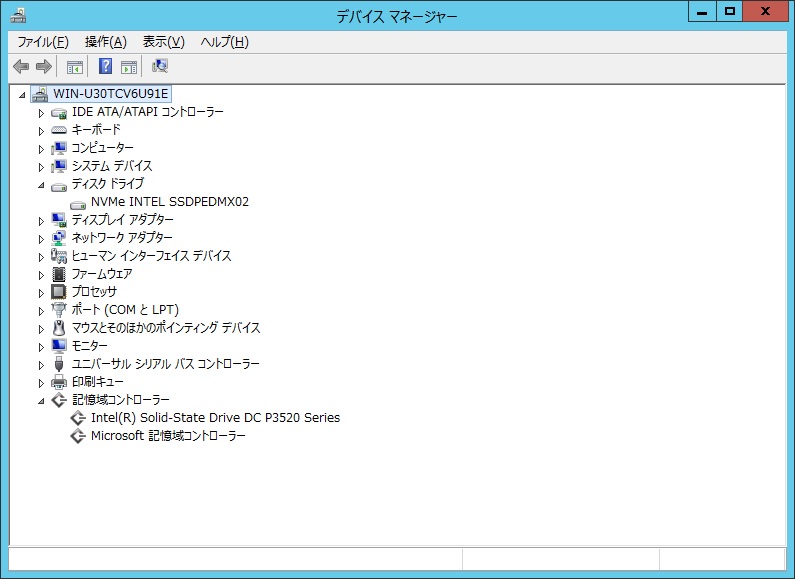Click the NVMe INTEL SSDPEDMX02 disk icon
795x579 pixels.
pos(78,202)
